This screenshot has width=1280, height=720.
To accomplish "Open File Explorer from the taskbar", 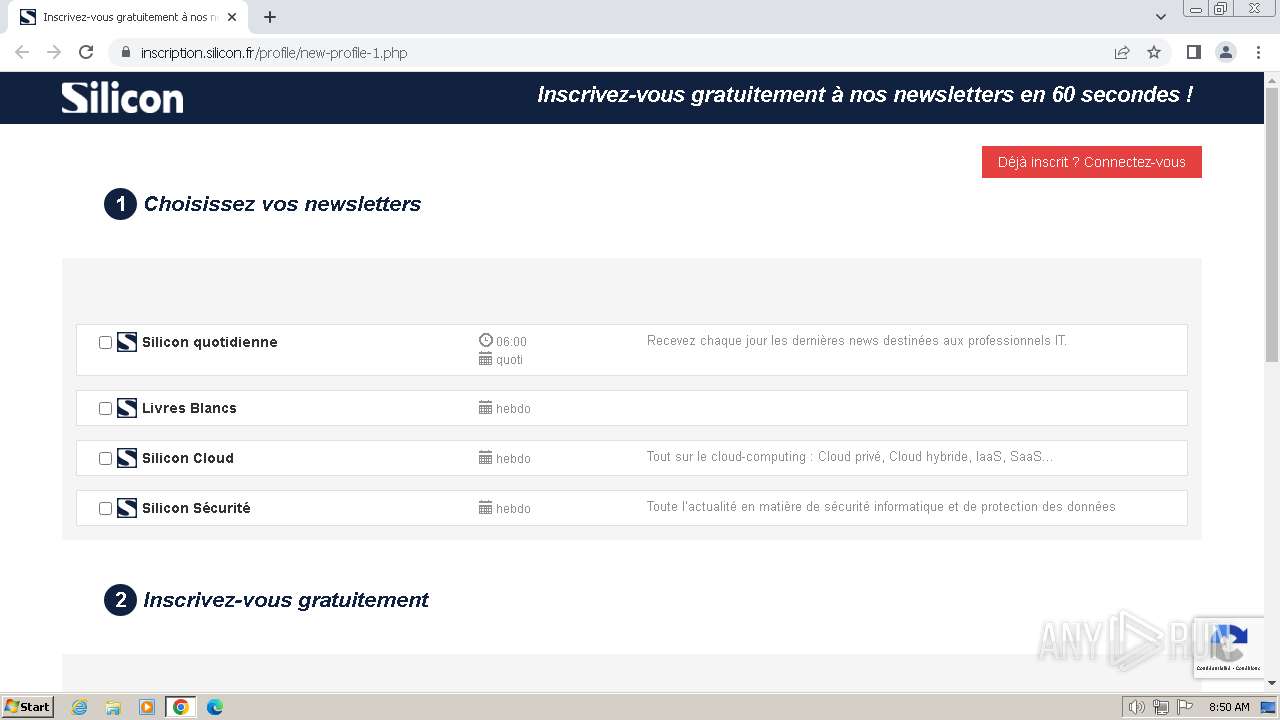I will click(x=113, y=707).
